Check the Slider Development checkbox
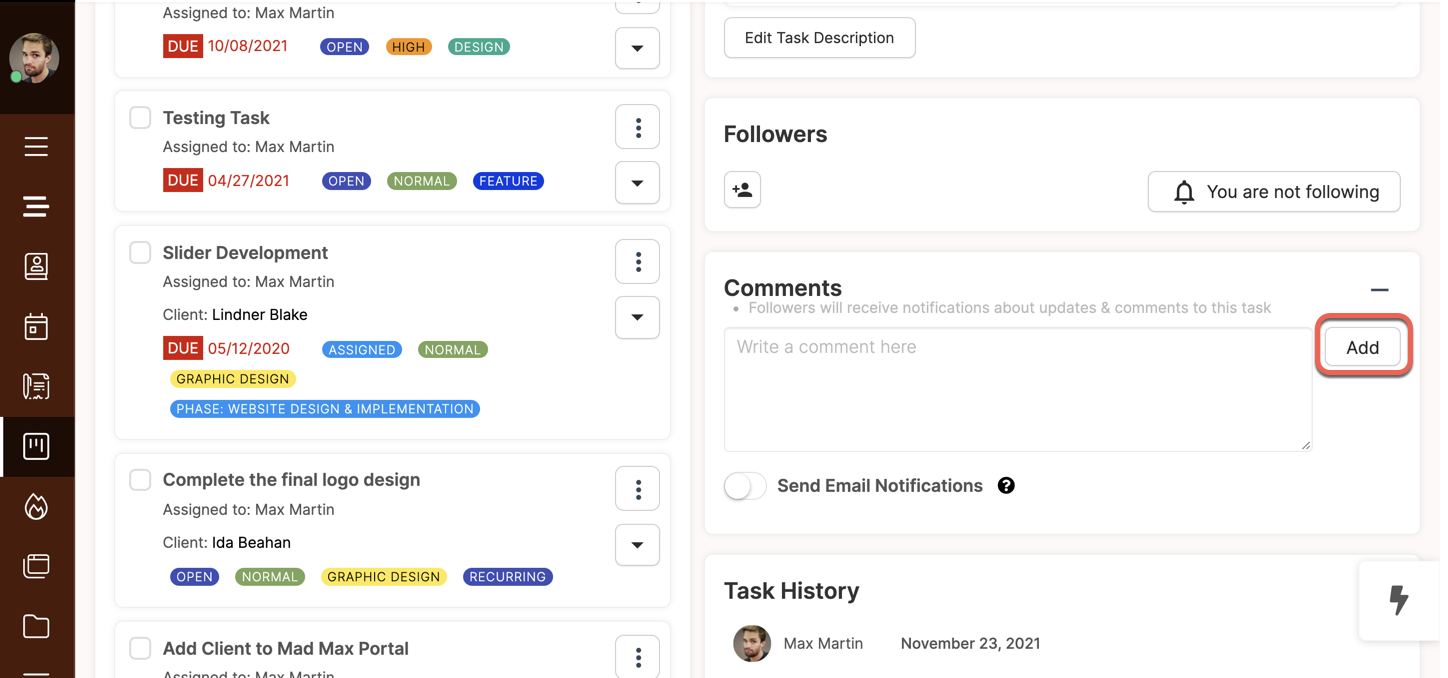 (140, 253)
